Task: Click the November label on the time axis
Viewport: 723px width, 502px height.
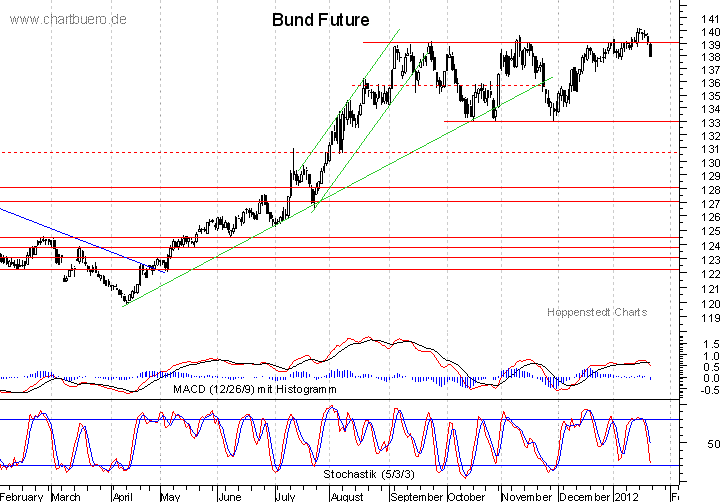Action: click(x=527, y=496)
